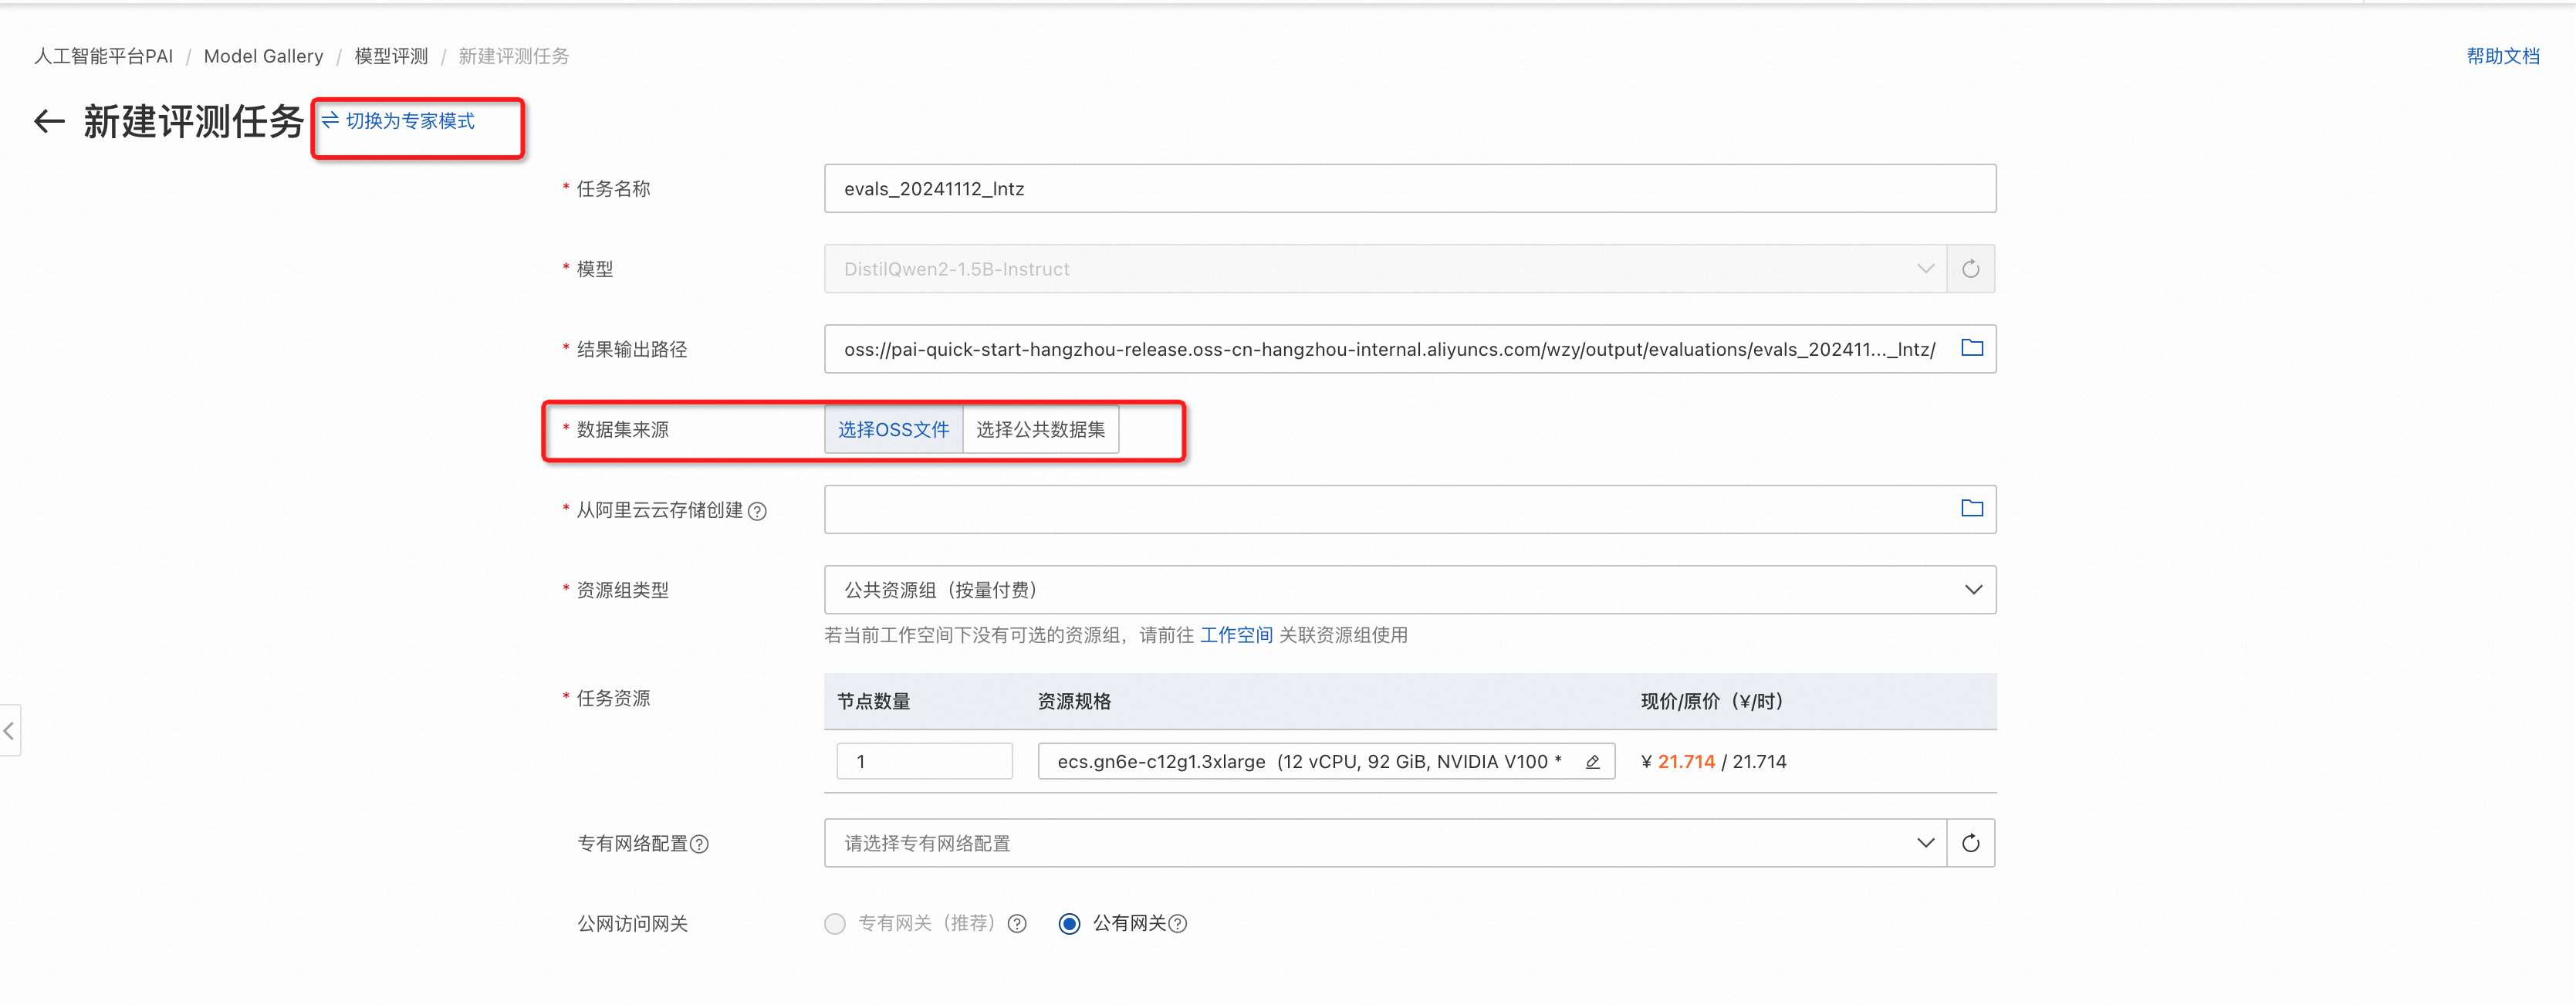Refresh the 专有网络配置 list
Viewport: 2576px width, 1005px height.
pos(1970,843)
